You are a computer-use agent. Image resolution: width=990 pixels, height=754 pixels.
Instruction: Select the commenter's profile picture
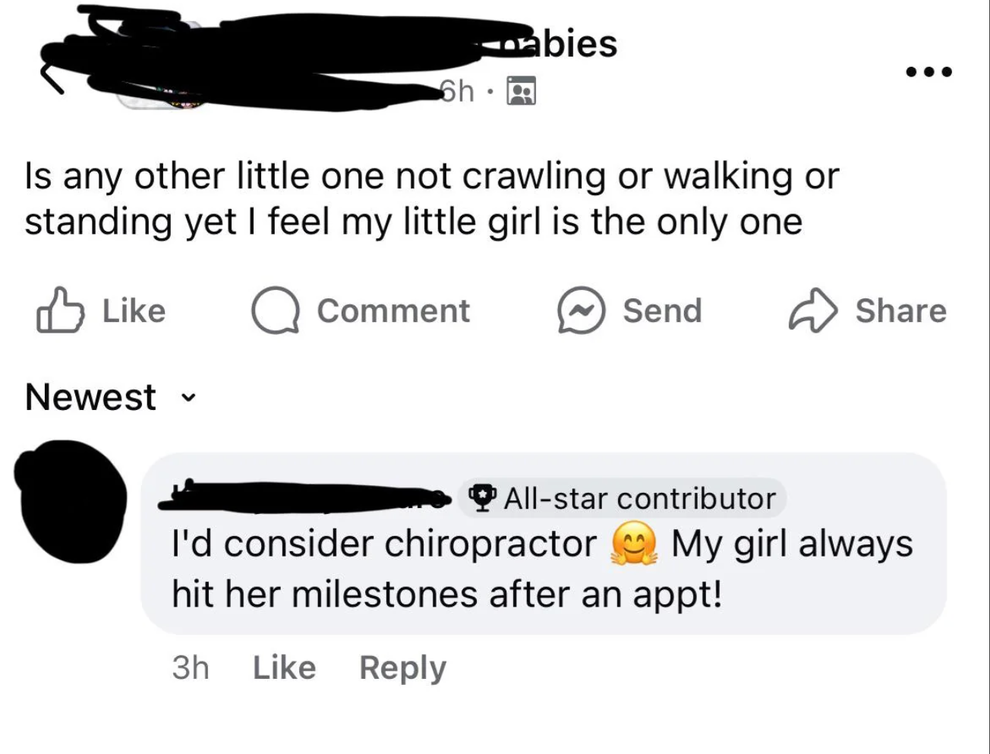point(70,500)
